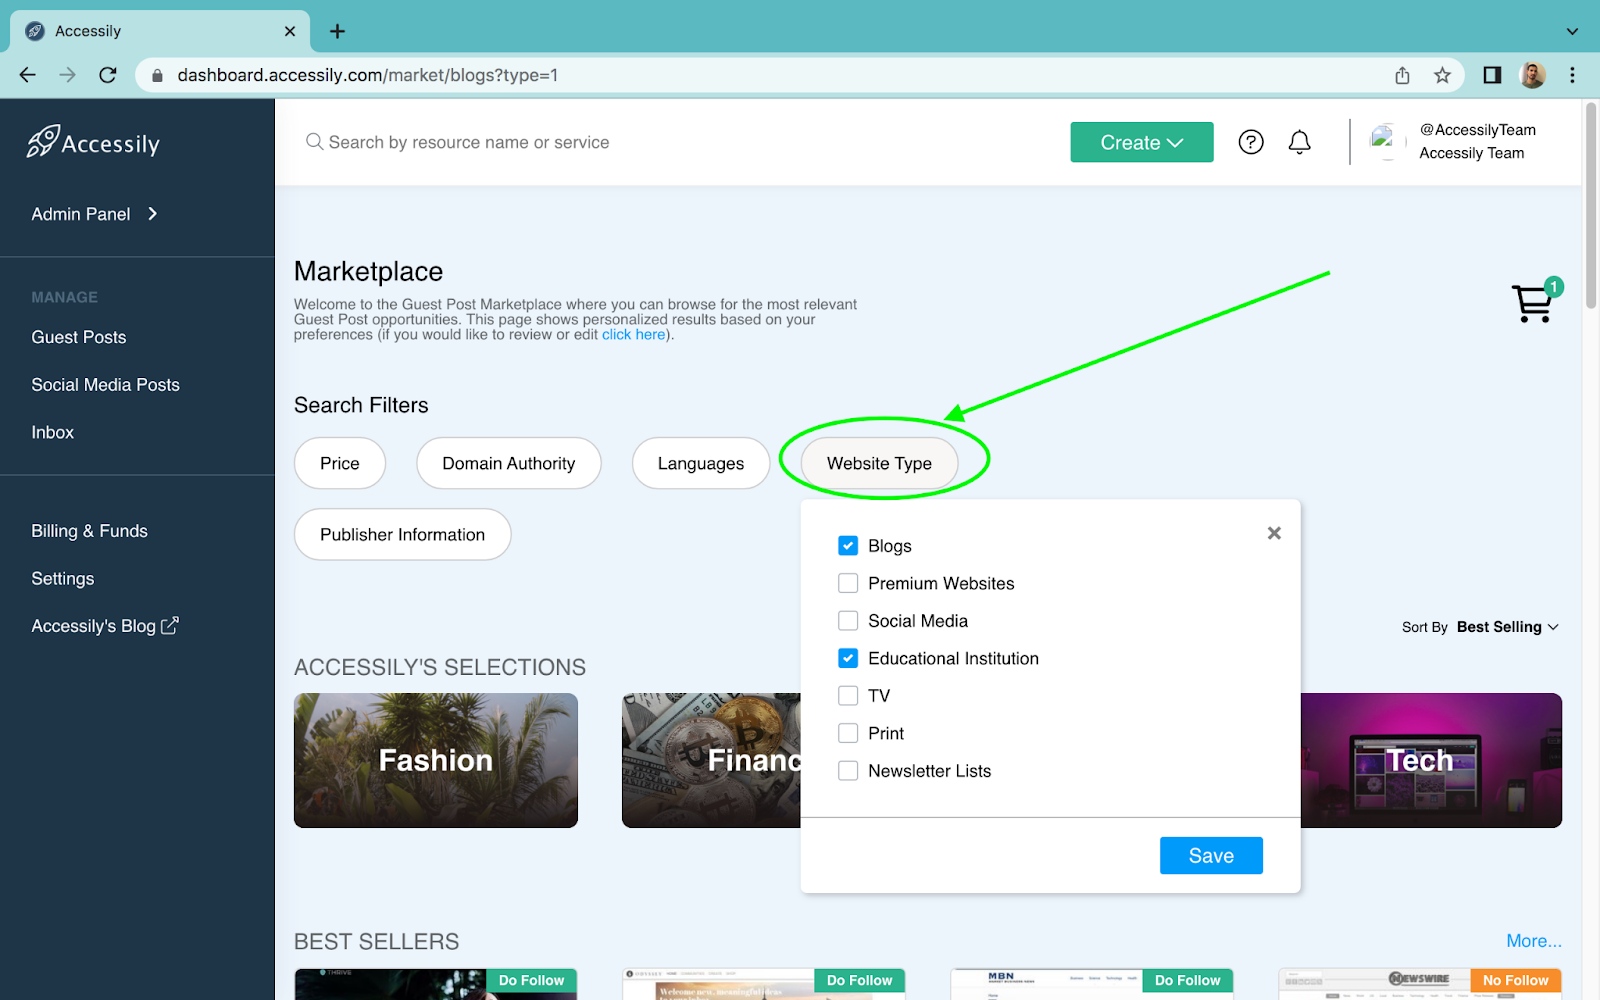Open the Domain Authority filter
1600x1000 pixels.
[x=509, y=463]
